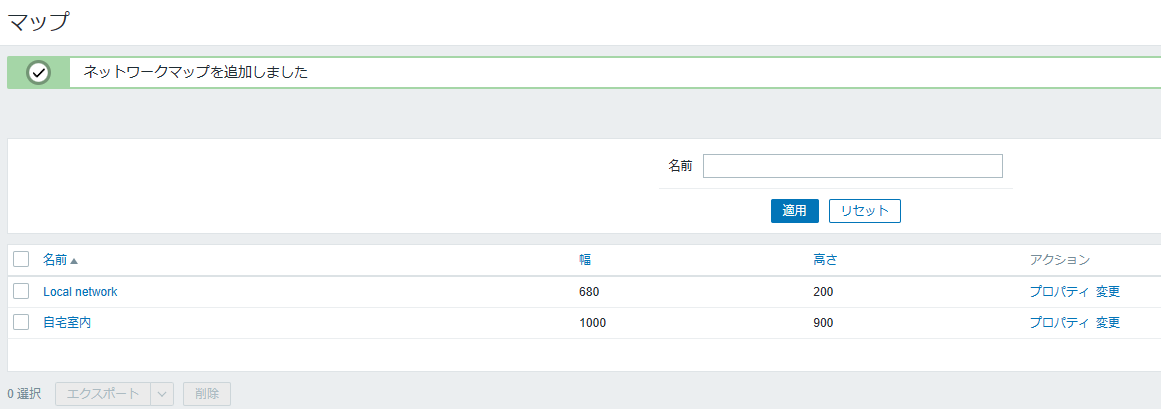1161x409 pixels.
Task: Open プロパティ for 自宅室内
Action: (x=1059, y=323)
